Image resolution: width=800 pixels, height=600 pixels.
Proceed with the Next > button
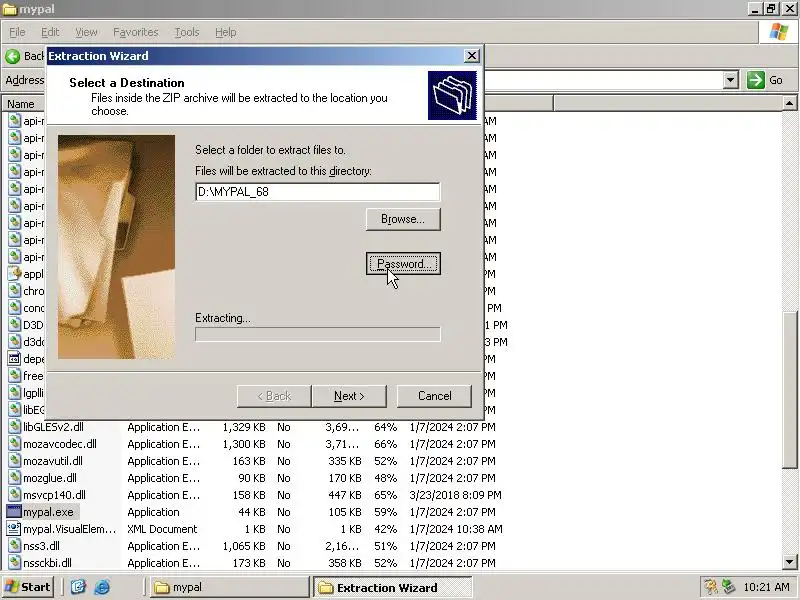[x=349, y=396]
